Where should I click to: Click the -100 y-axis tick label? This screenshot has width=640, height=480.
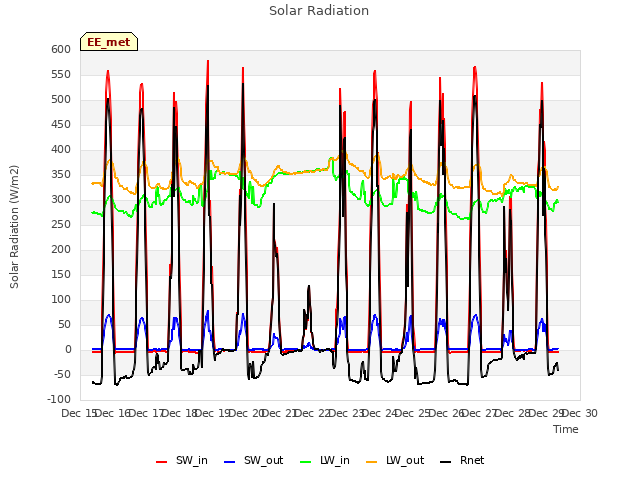[x=59, y=399]
